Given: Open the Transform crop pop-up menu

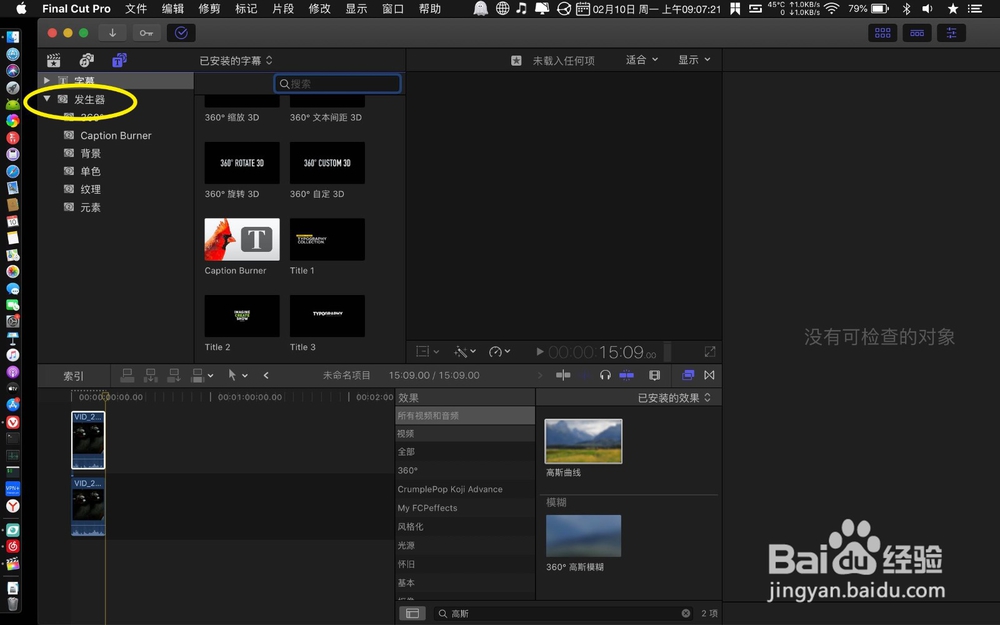Looking at the screenshot, I should pos(427,351).
